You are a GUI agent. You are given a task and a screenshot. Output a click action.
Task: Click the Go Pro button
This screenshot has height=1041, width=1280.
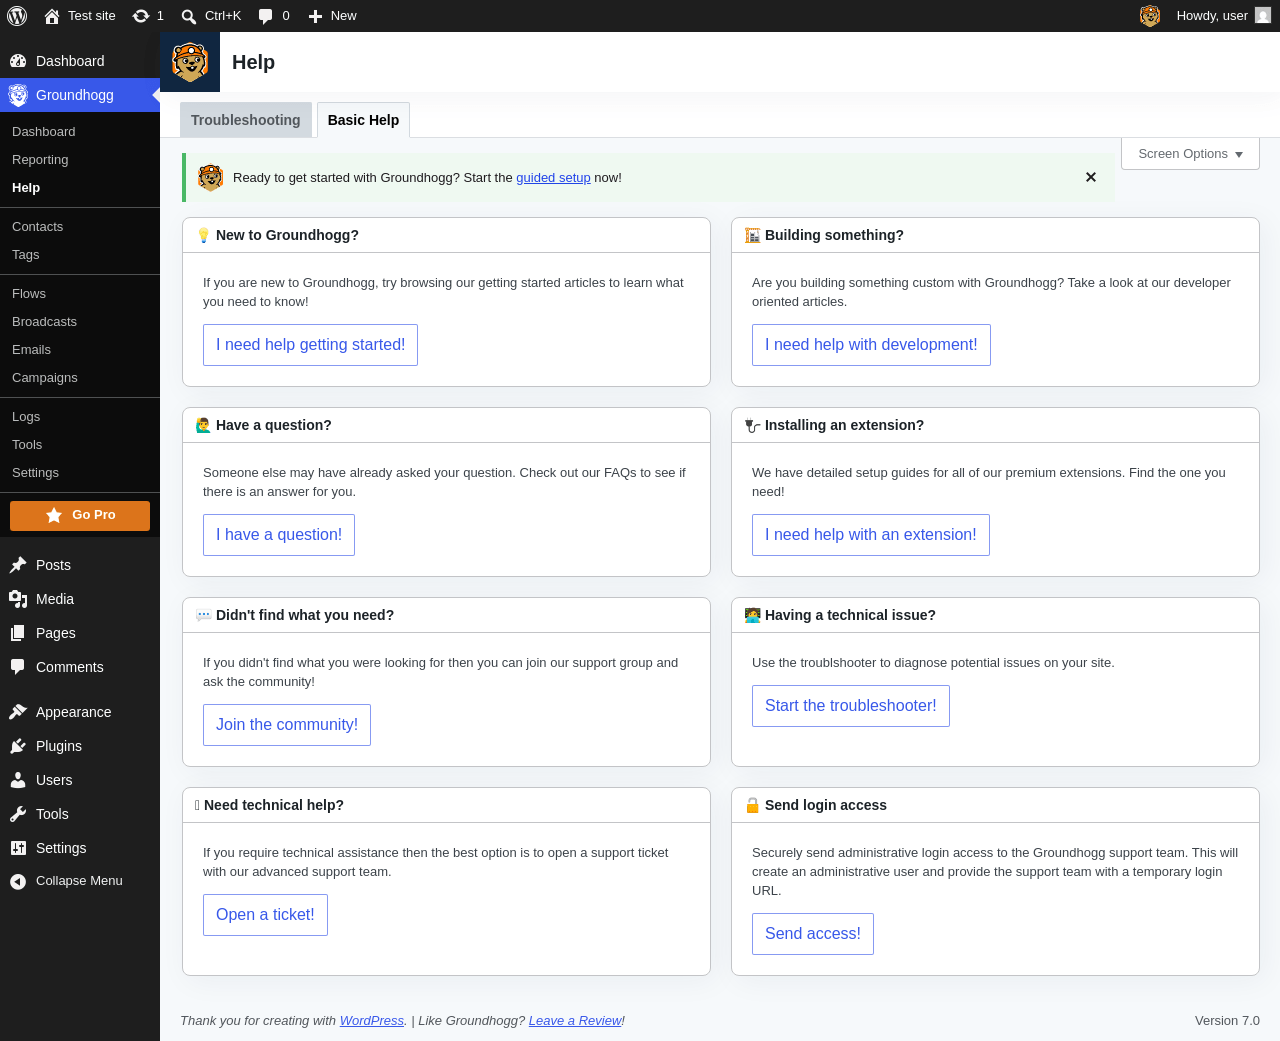pos(80,515)
